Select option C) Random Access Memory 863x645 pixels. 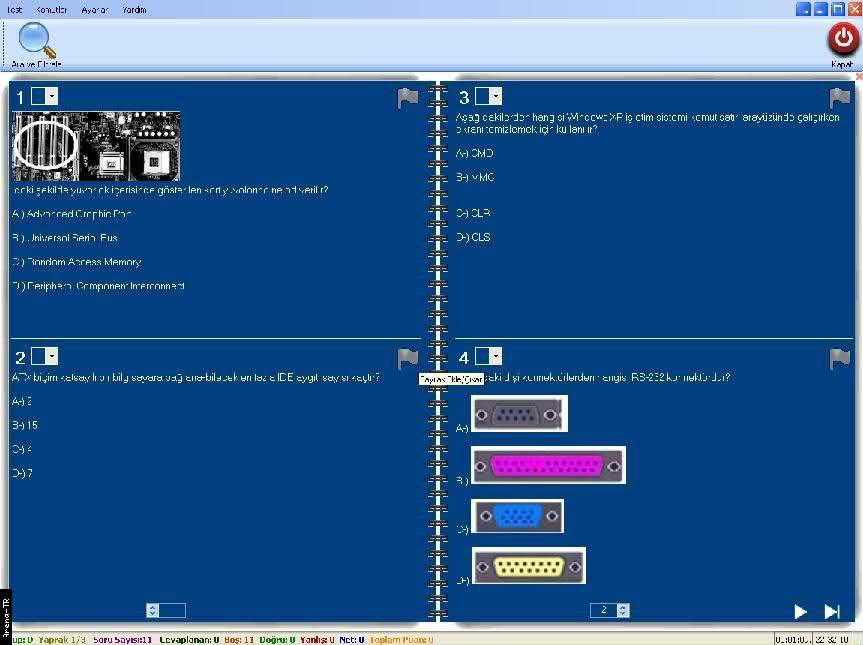(77, 262)
